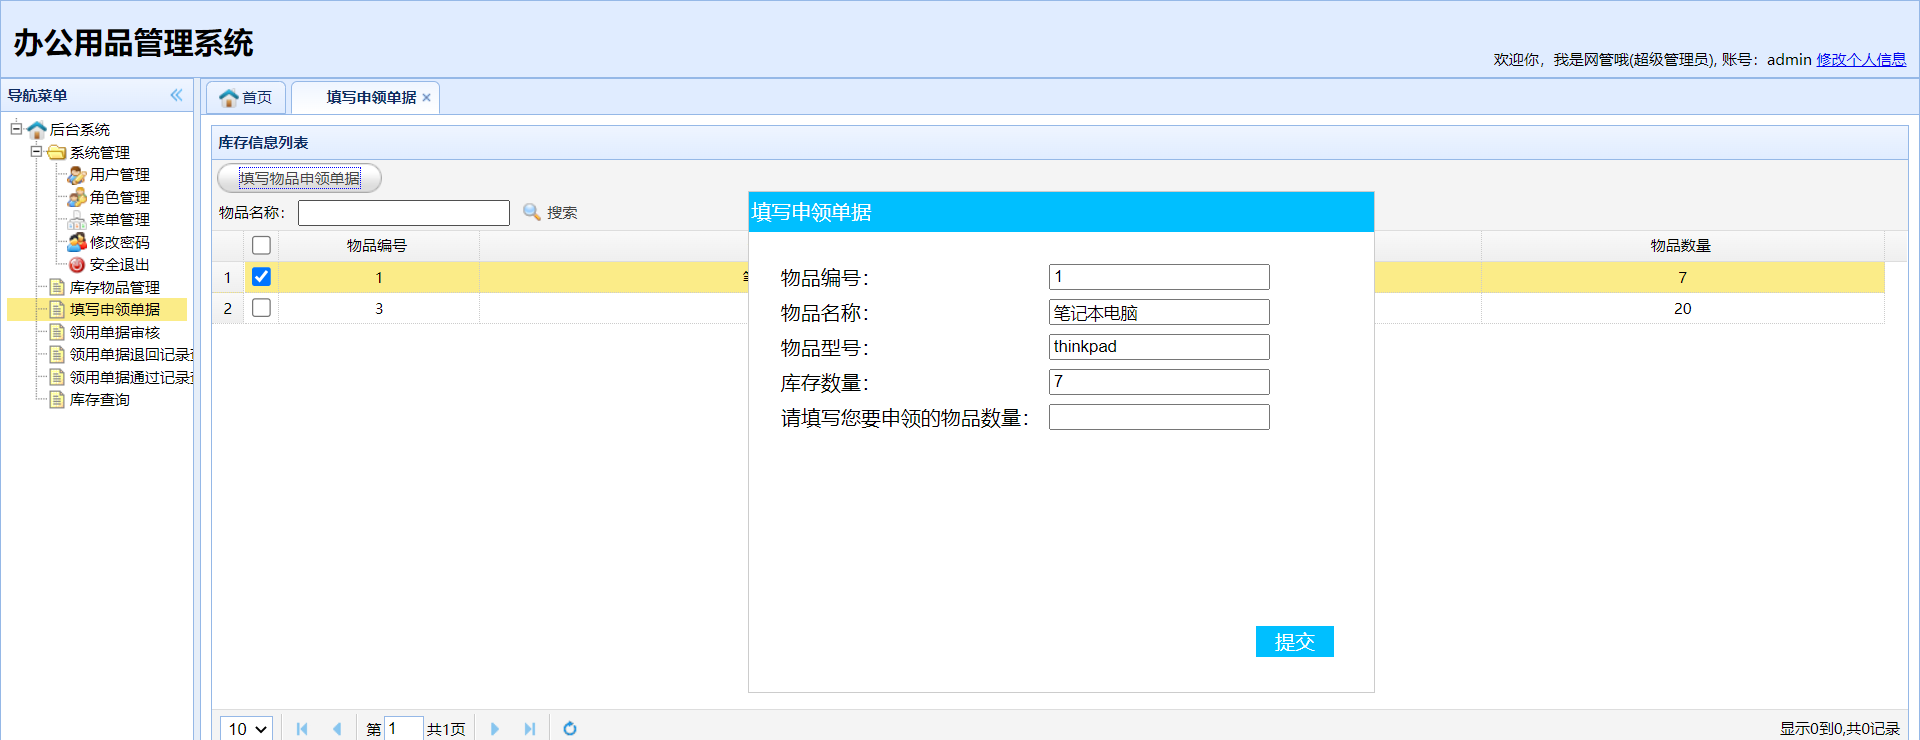The width and height of the screenshot is (1920, 740).
Task: Click the 物品型号 field showing thinkpad
Action: 1159,347
